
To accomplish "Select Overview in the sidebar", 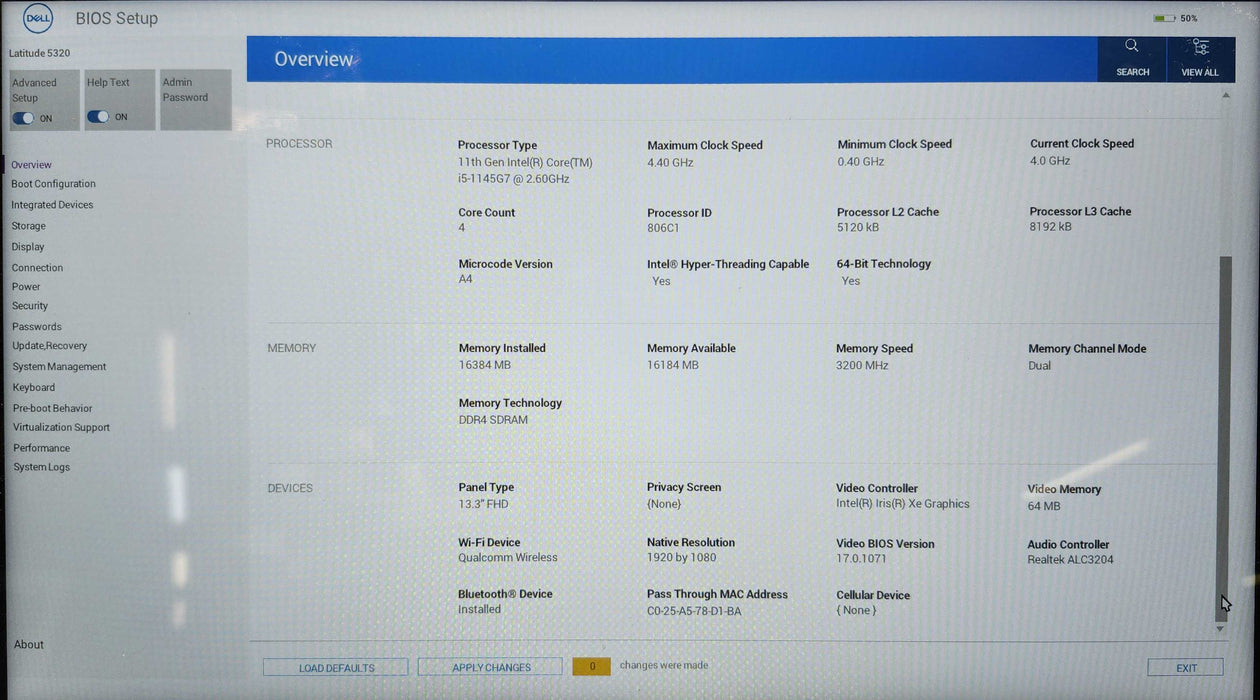I will tap(32, 165).
